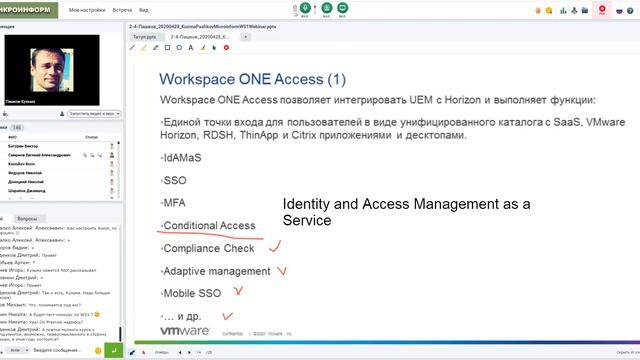
Task: Select the pointer cursor tool
Action: pyautogui.click(x=214, y=48)
